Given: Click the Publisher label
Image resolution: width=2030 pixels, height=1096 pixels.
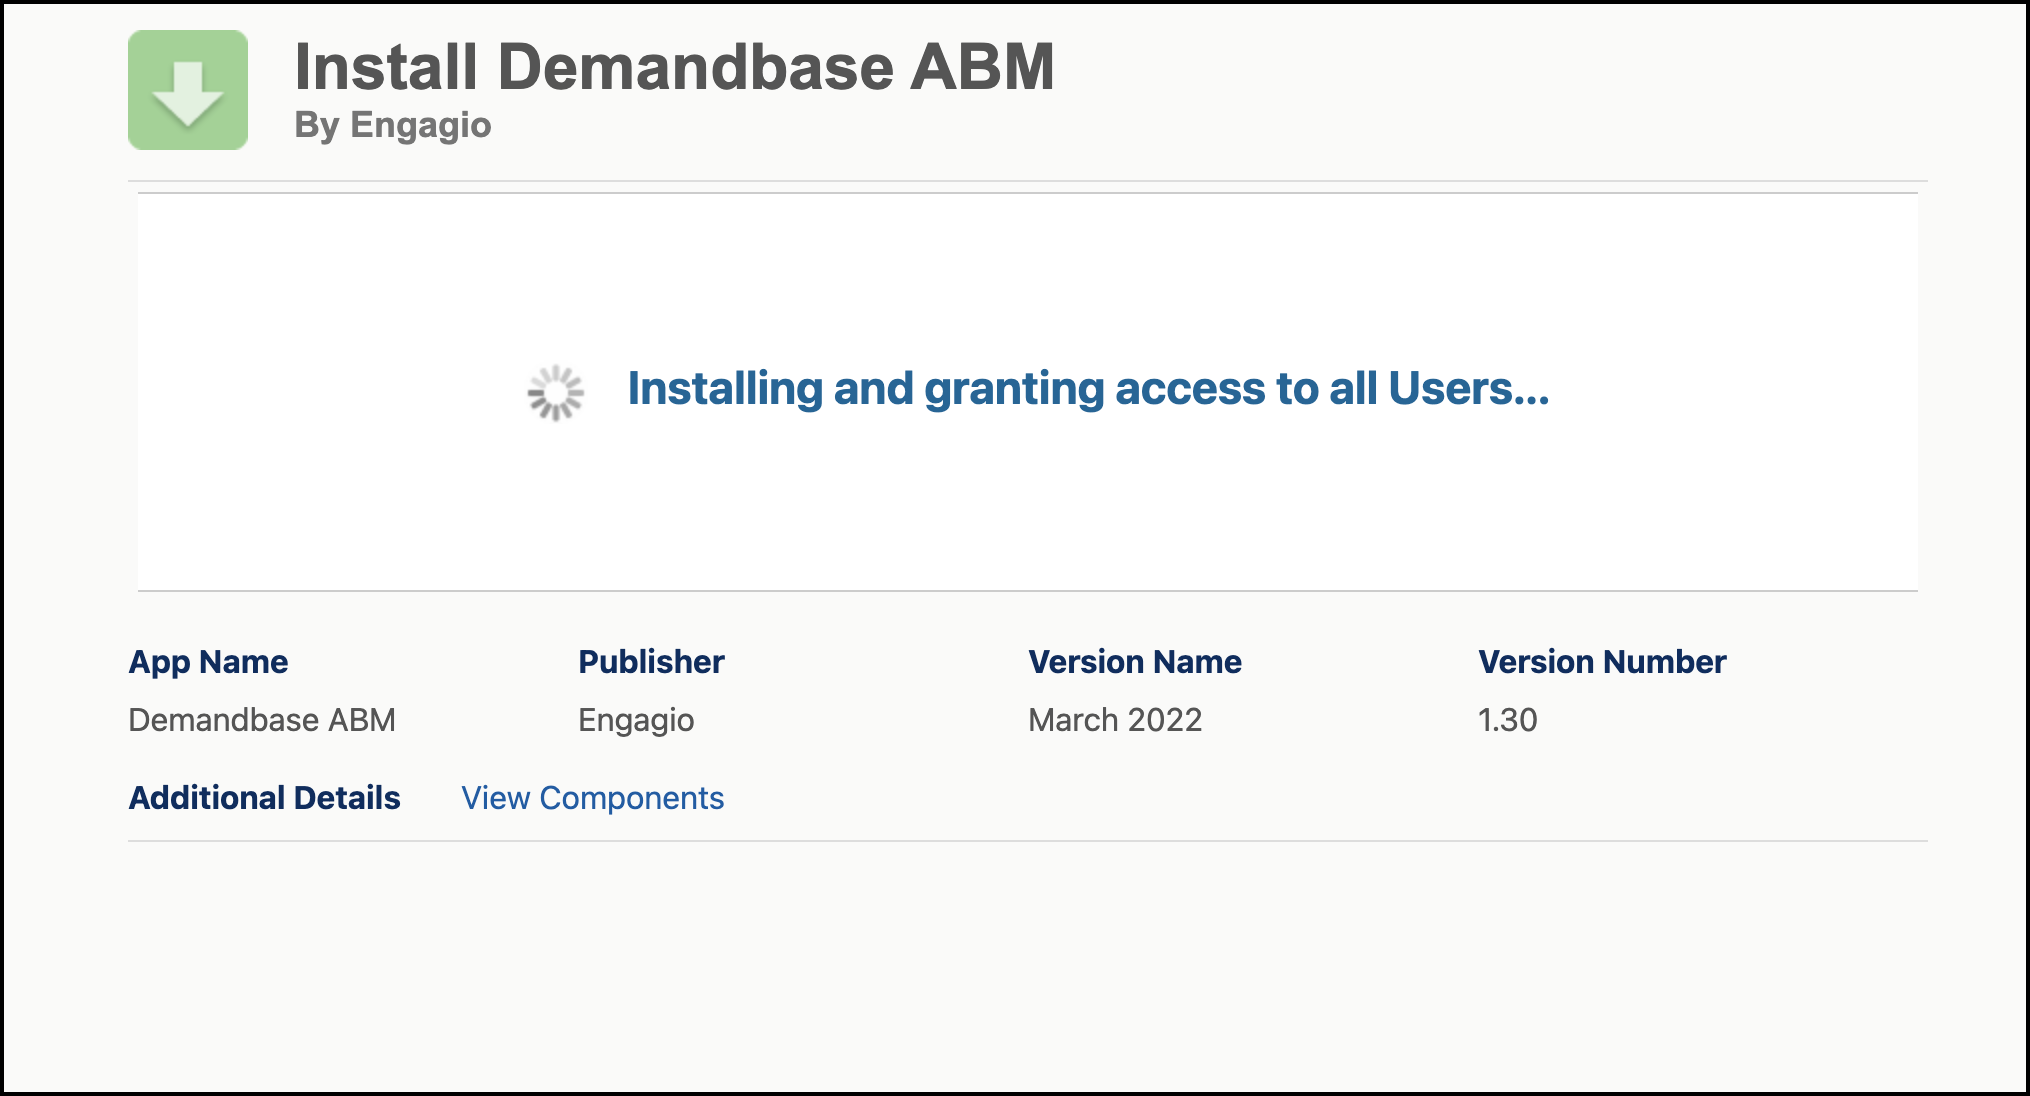Looking at the screenshot, I should [x=651, y=662].
